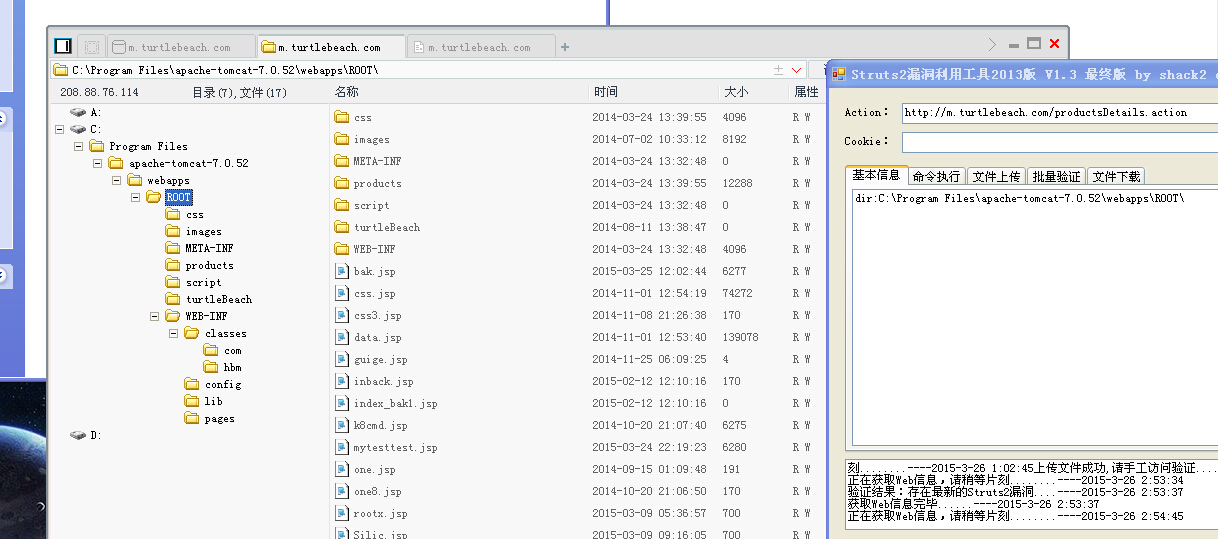Click the dir:C:\Program Files output text in the Struts2 tool
1218x539 pixels.
[x=1020, y=198]
